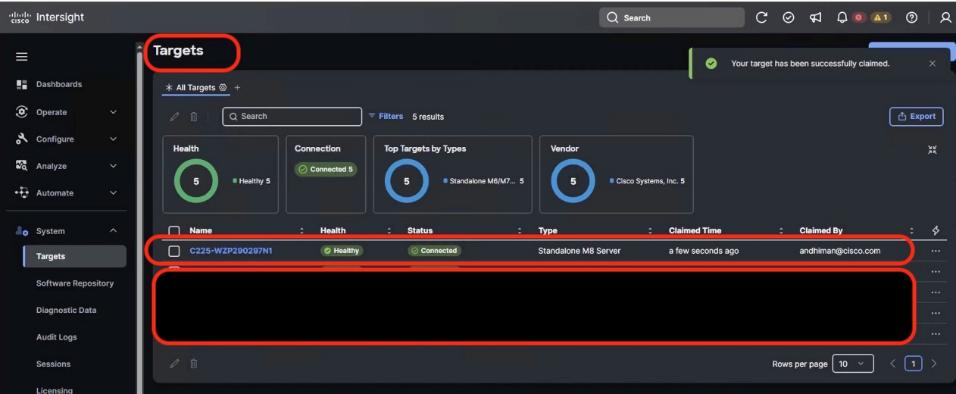Open the Name column options menu

[302, 231]
